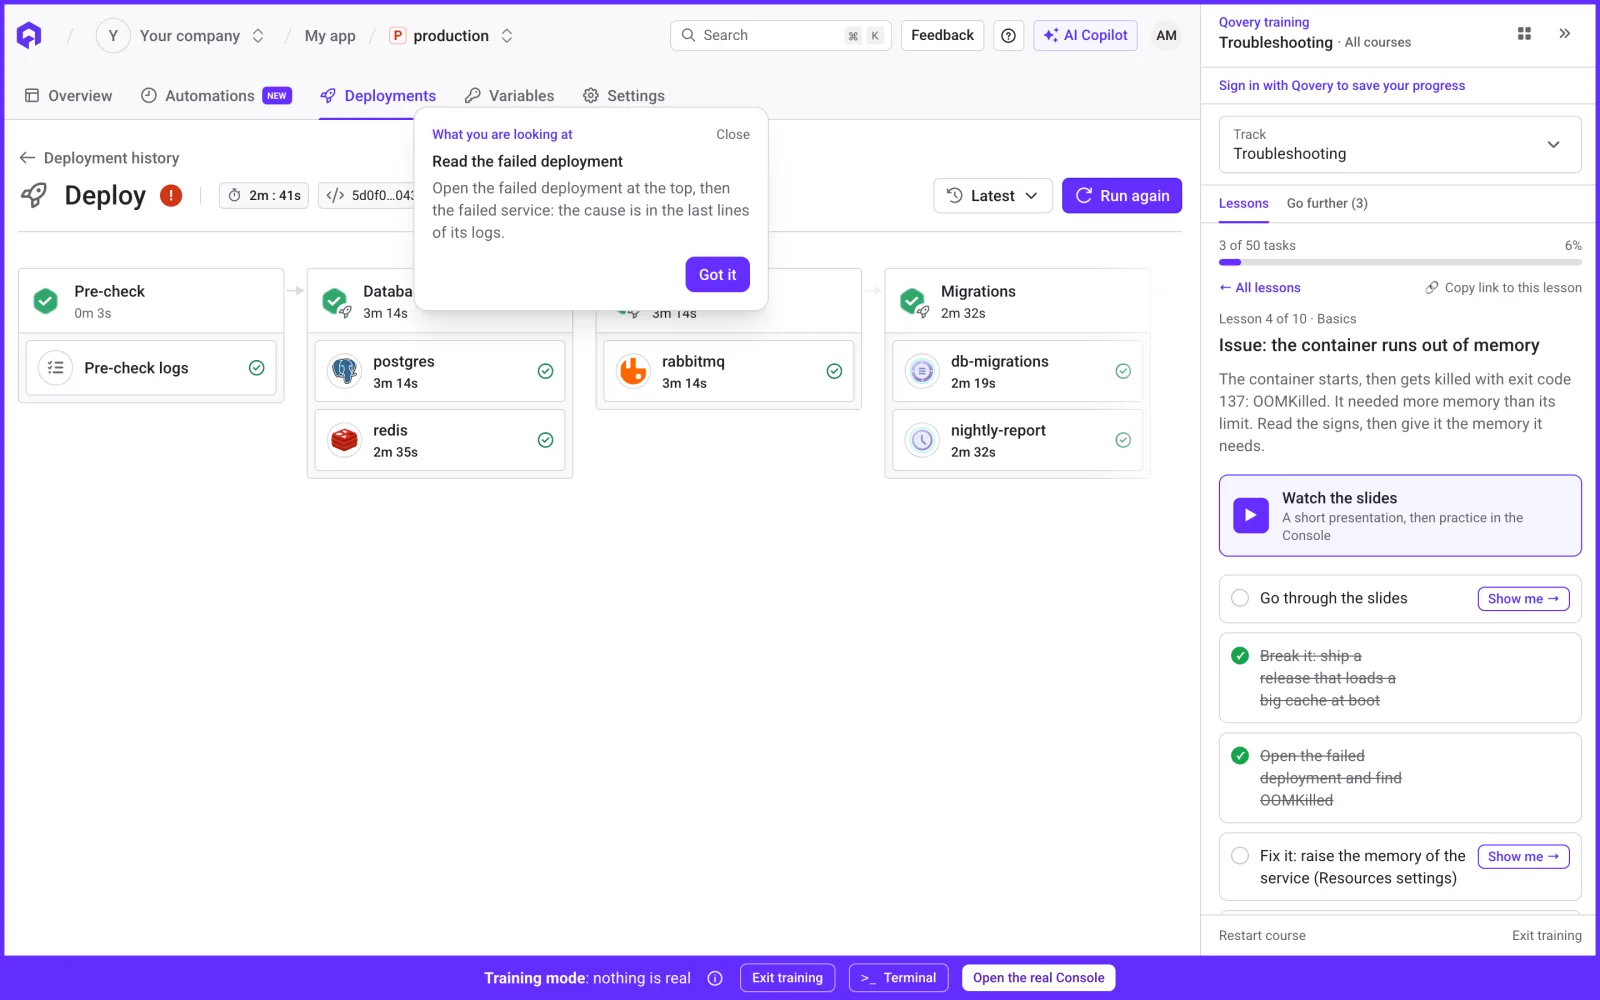
Task: Open the Settings tab
Action: click(x=624, y=96)
